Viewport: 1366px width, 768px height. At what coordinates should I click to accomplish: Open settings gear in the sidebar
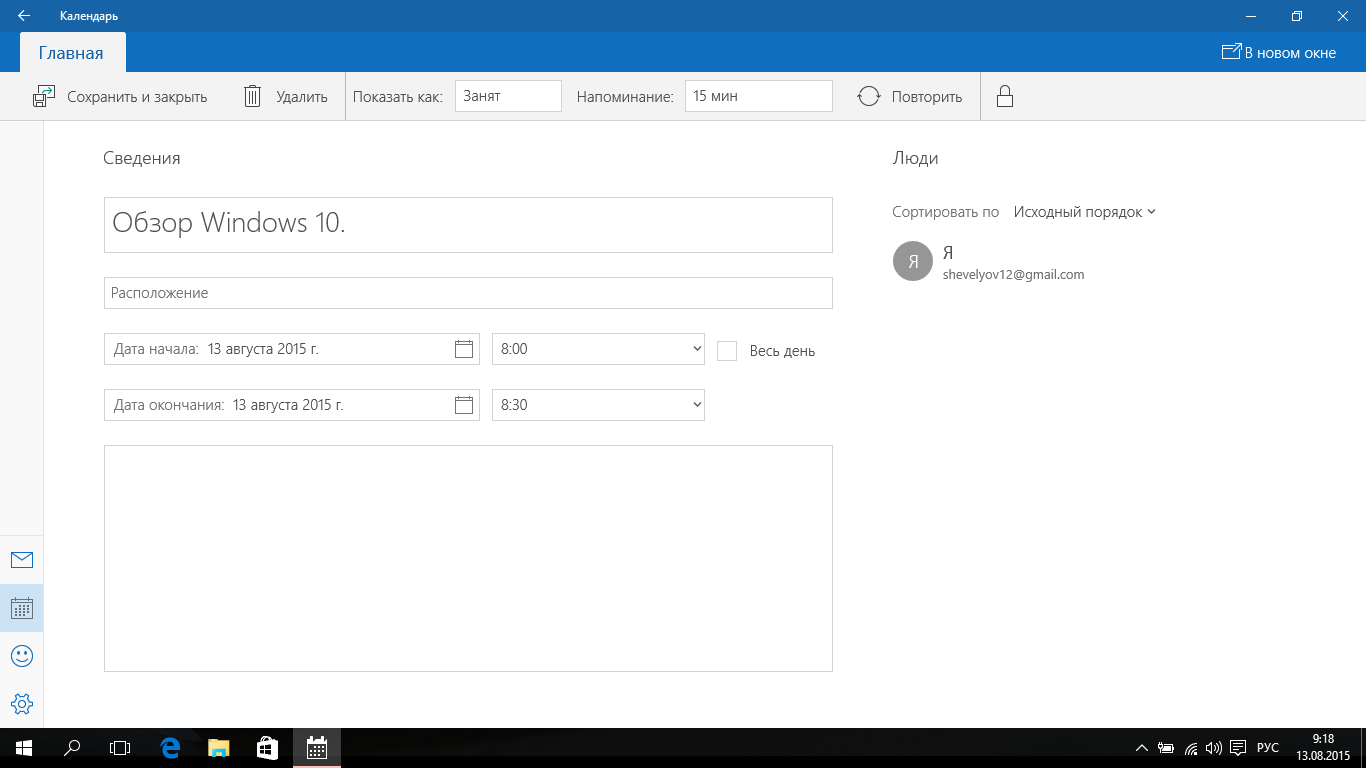(x=21, y=704)
